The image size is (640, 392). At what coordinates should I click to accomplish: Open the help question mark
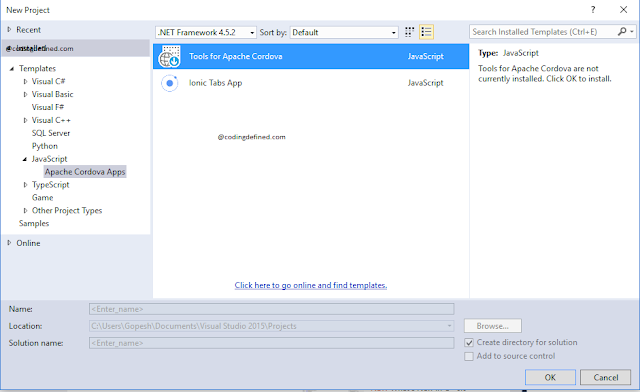tap(593, 10)
